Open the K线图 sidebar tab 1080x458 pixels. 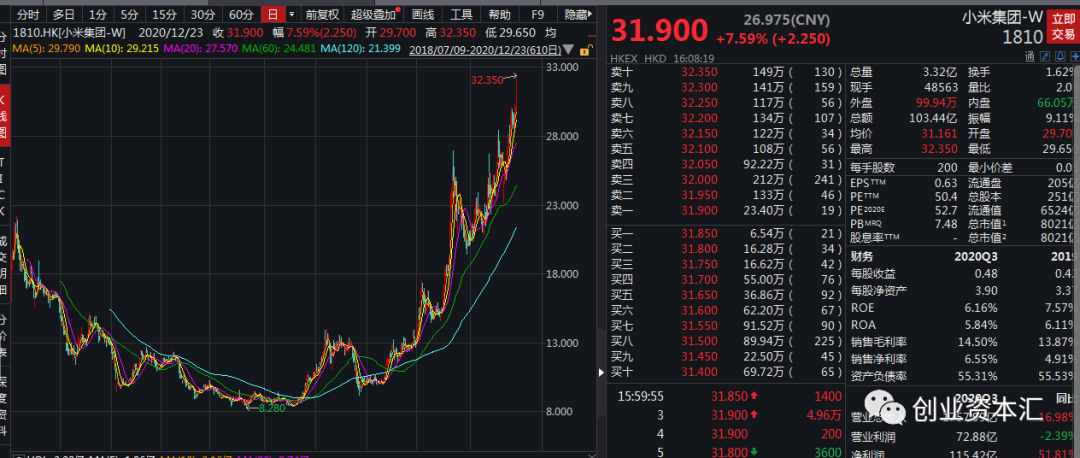coord(4,115)
